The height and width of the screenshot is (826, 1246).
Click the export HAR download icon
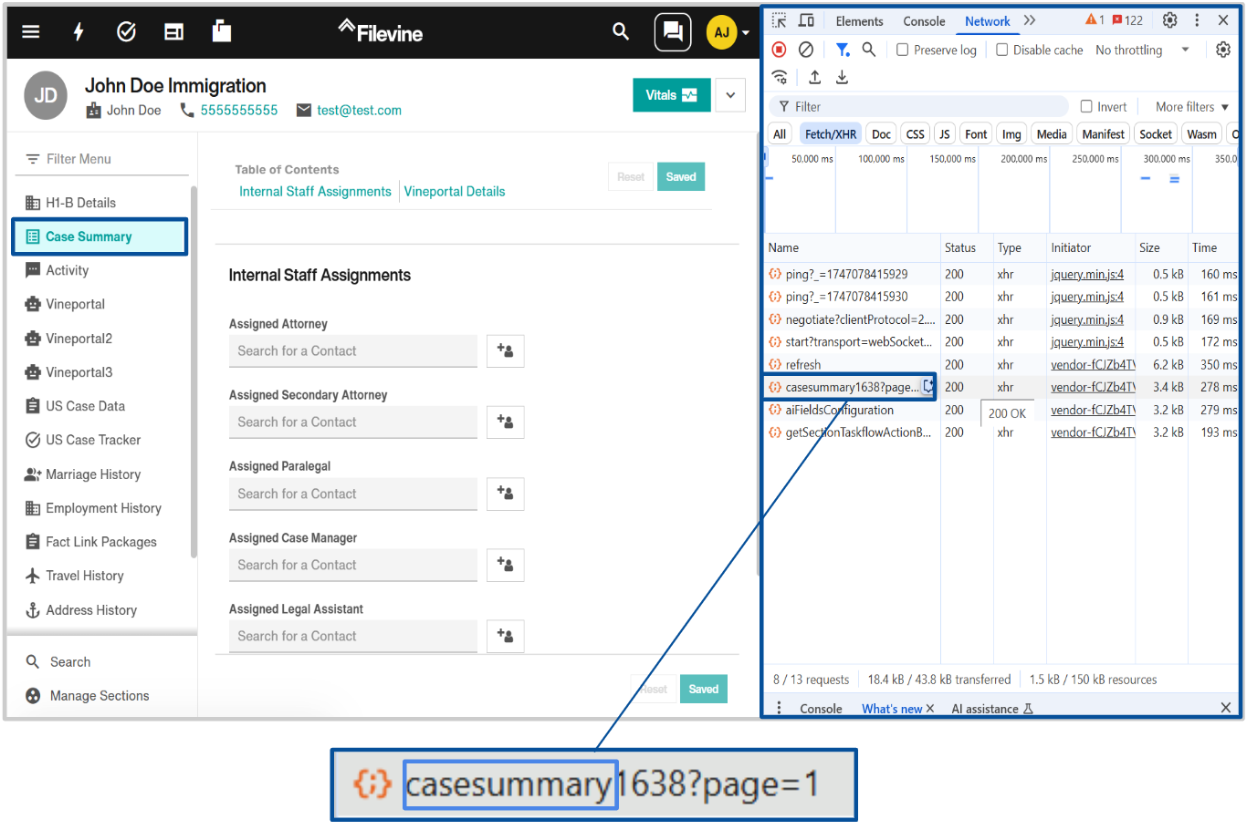842,78
